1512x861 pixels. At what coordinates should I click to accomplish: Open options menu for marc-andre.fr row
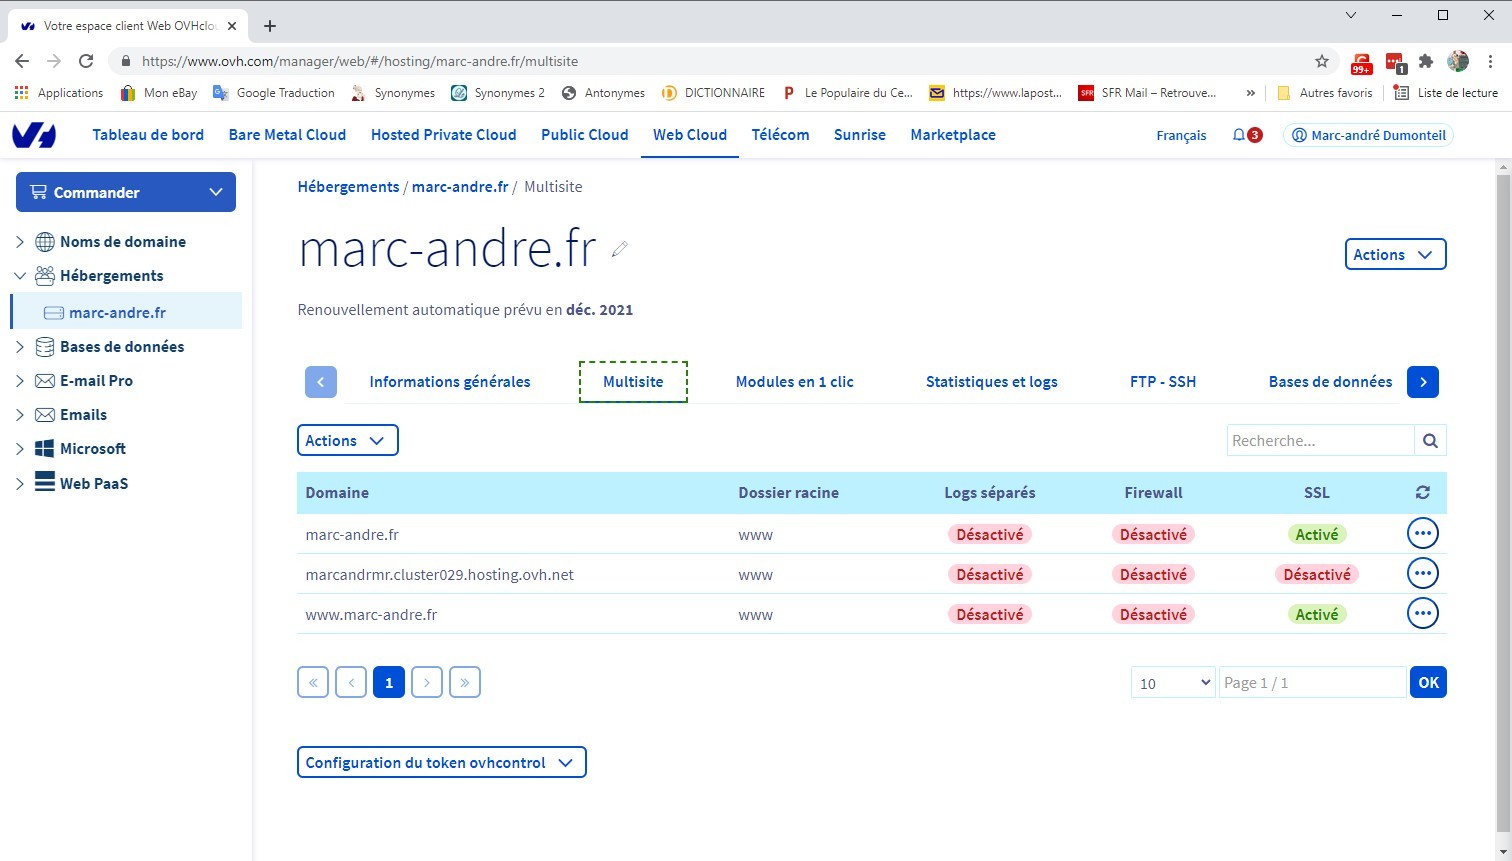point(1422,534)
